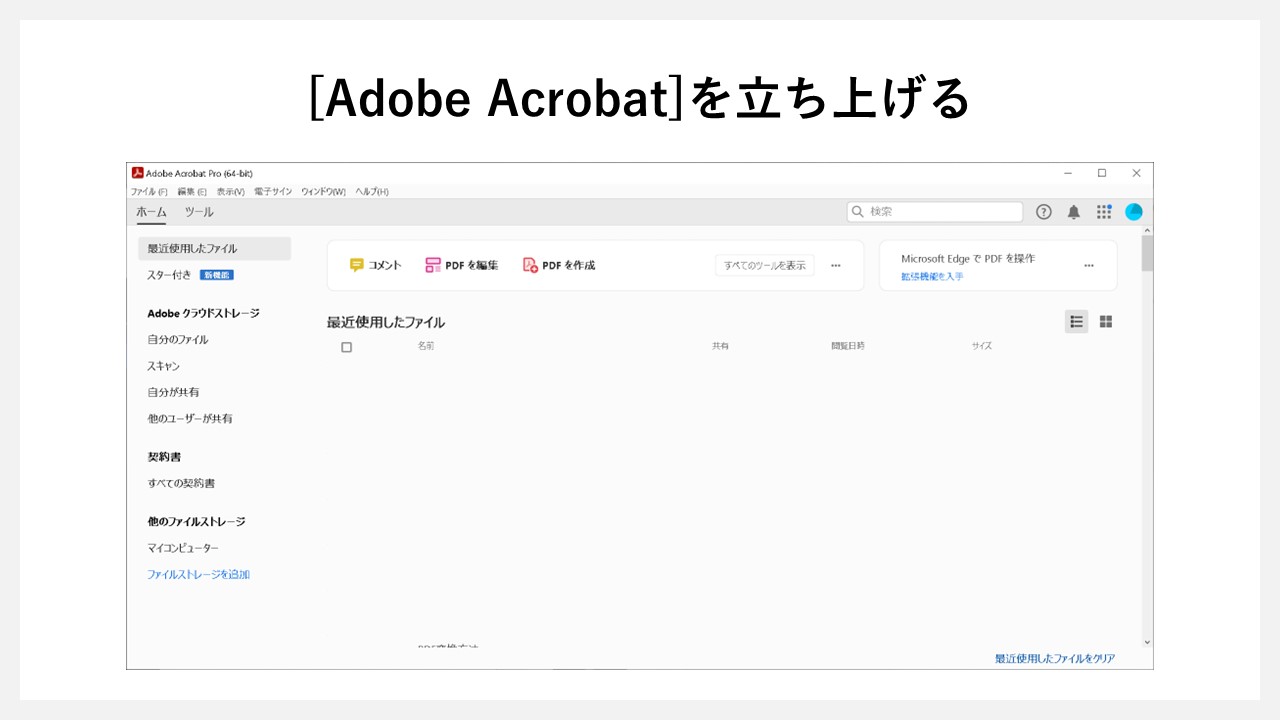Open the ファイル menu
This screenshot has width=1280, height=720.
[149, 191]
